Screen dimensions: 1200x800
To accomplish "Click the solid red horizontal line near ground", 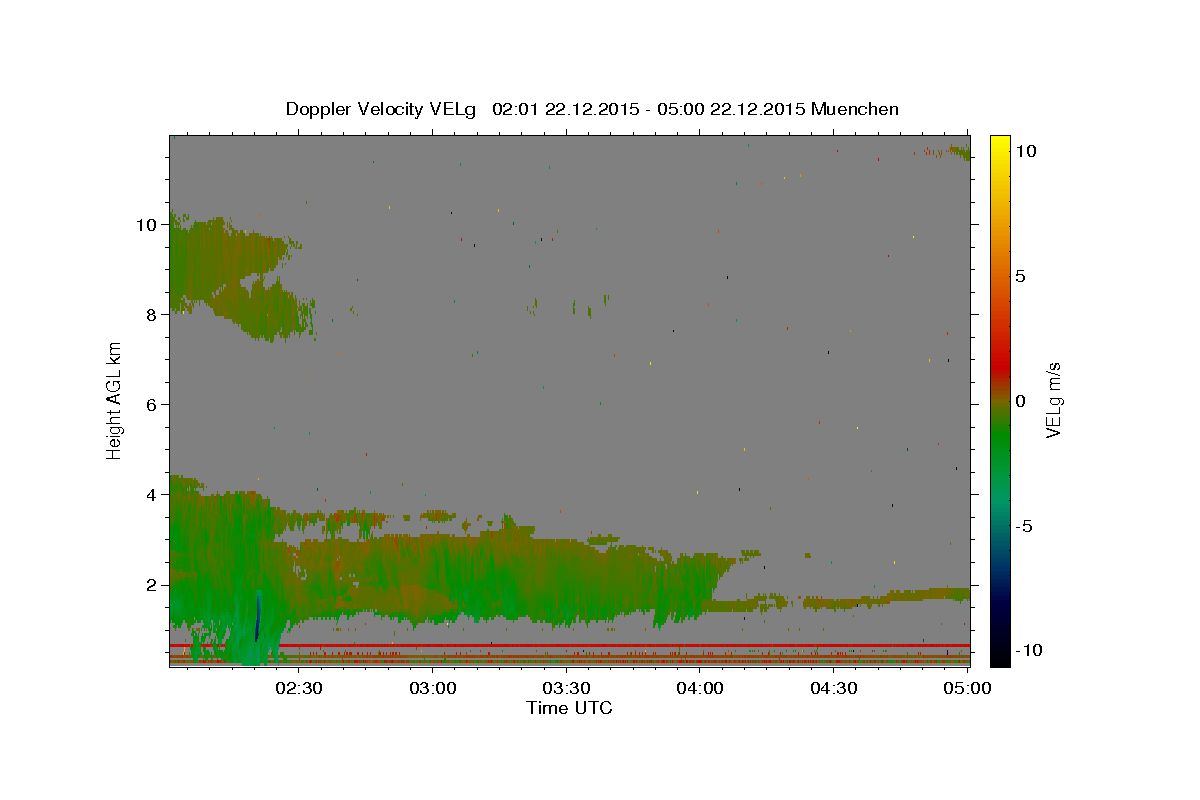I will [570, 646].
